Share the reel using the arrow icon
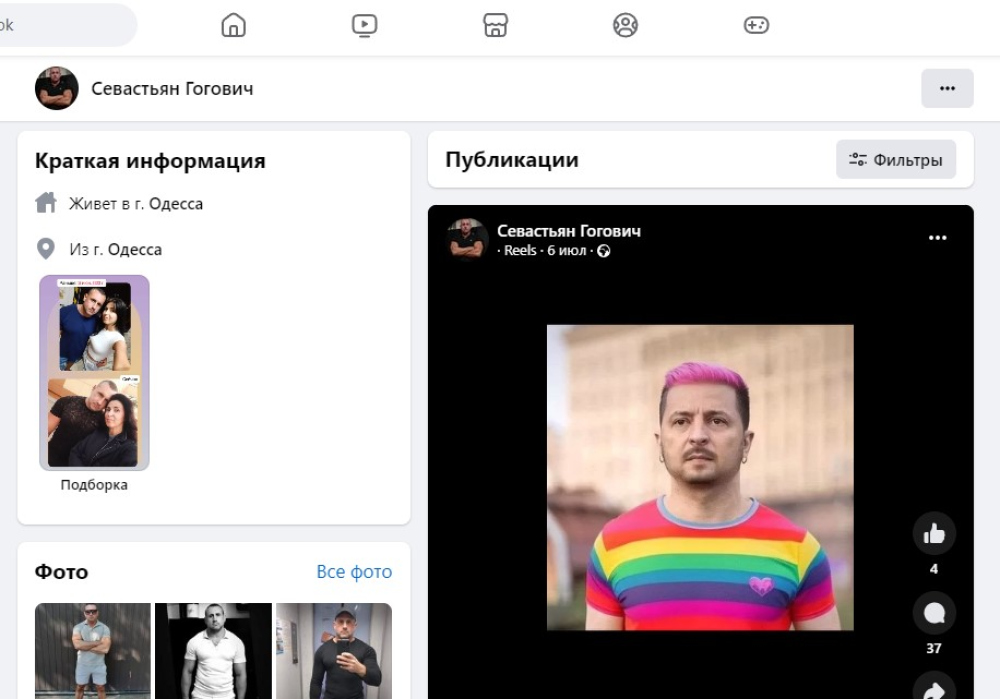 934,688
